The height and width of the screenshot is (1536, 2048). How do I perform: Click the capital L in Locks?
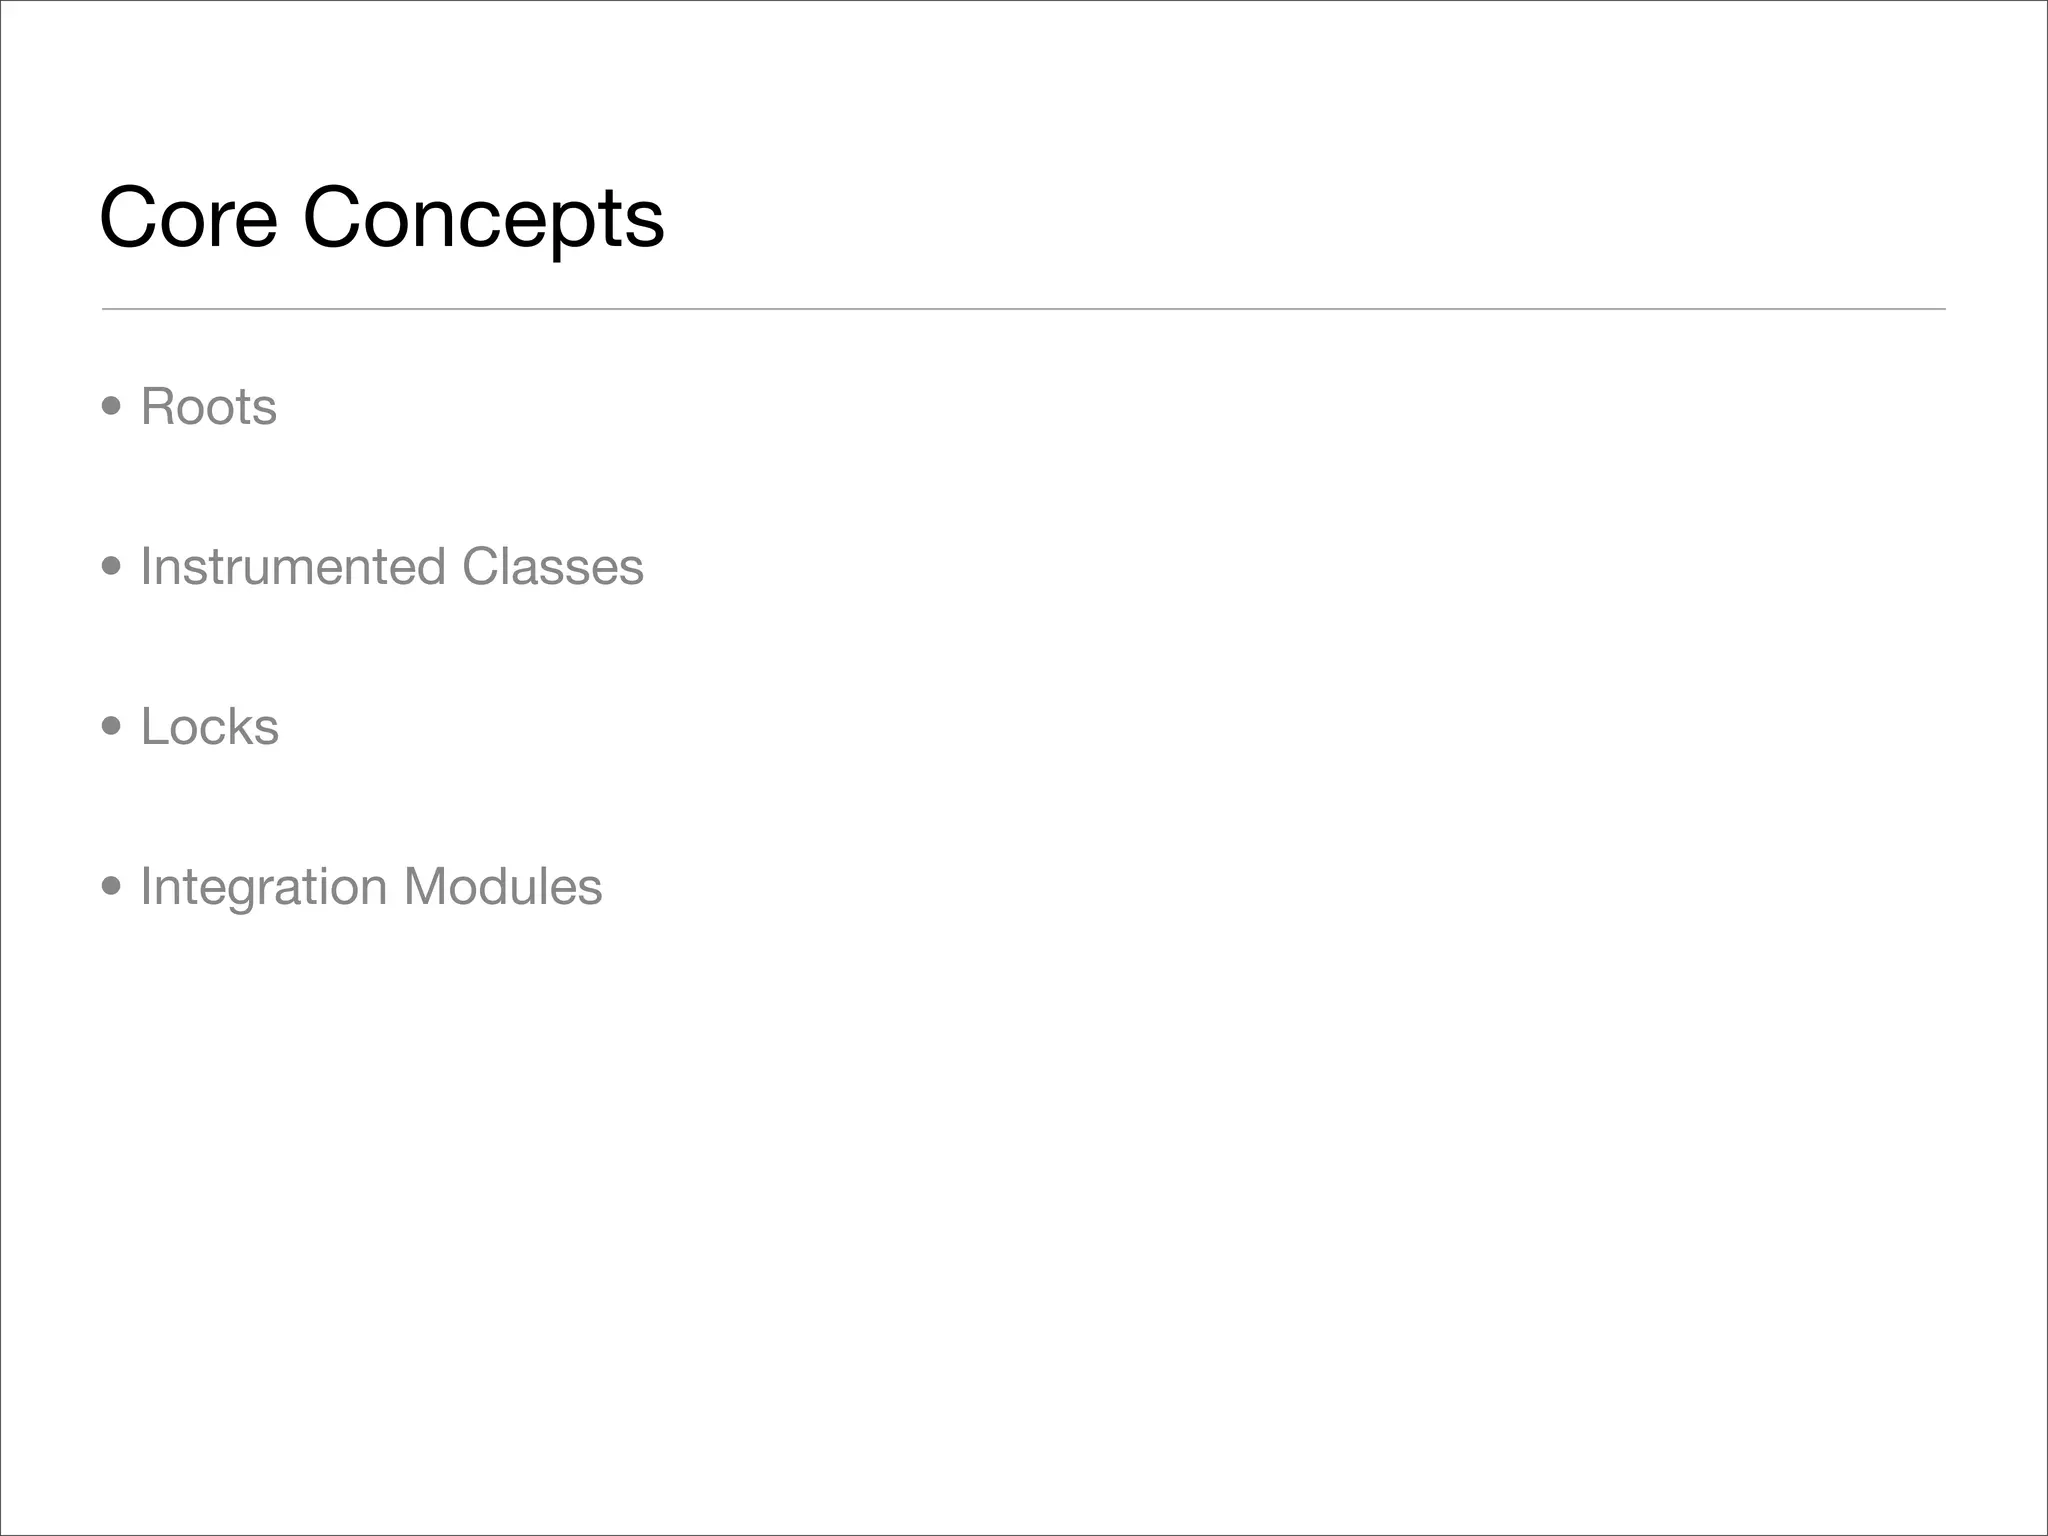coord(153,727)
